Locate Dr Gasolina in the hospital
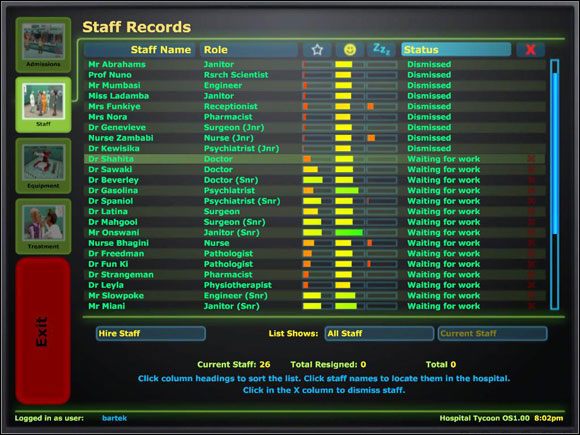This screenshot has height=435, width=580. click(113, 190)
